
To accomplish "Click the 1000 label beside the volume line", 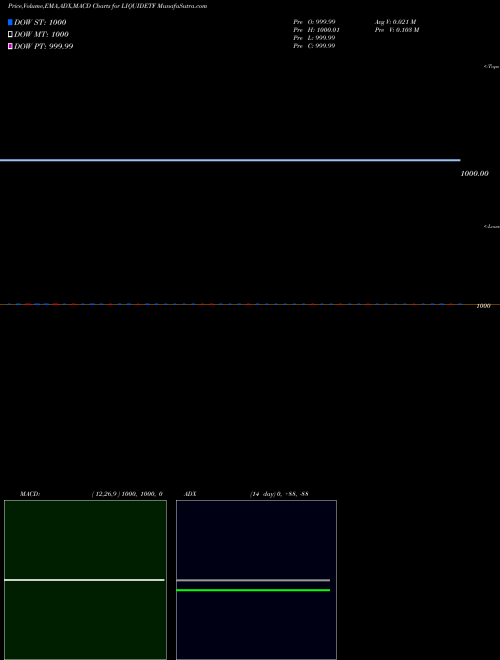I will (x=483, y=306).
